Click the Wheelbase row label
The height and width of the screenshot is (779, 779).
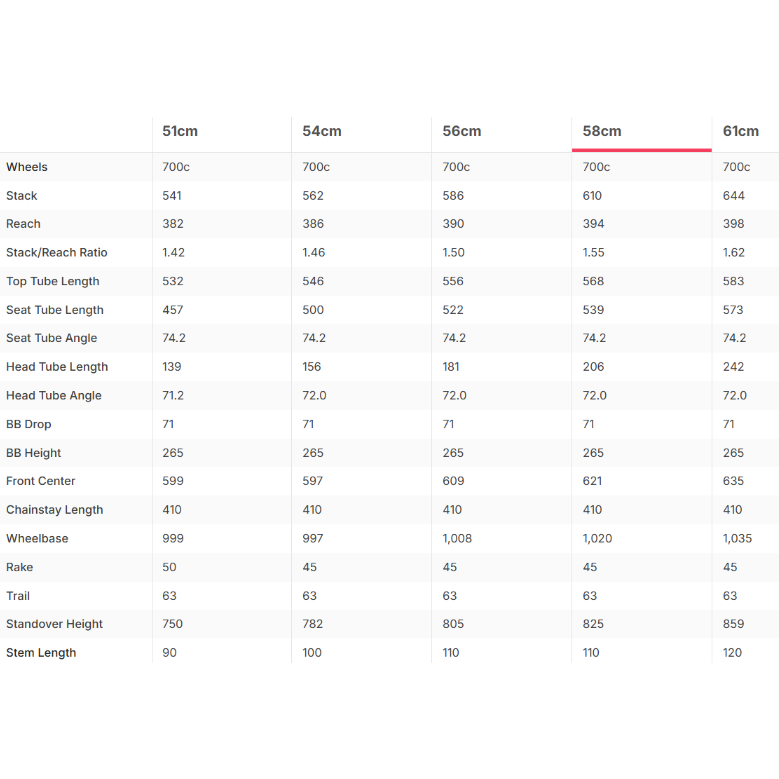pyautogui.click(x=37, y=539)
